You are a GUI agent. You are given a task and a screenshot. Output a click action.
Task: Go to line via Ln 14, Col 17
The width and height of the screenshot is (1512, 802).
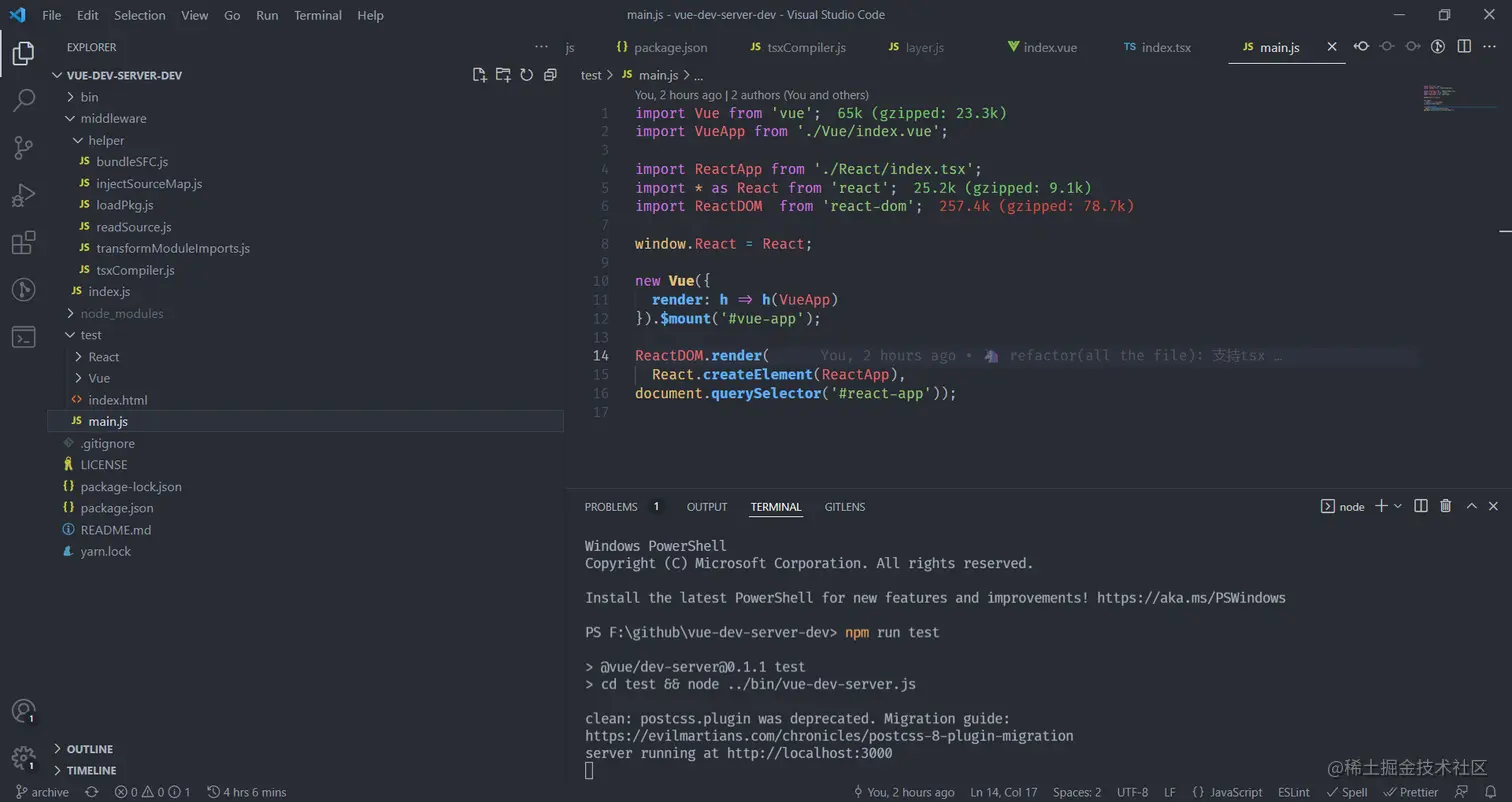click(1004, 792)
